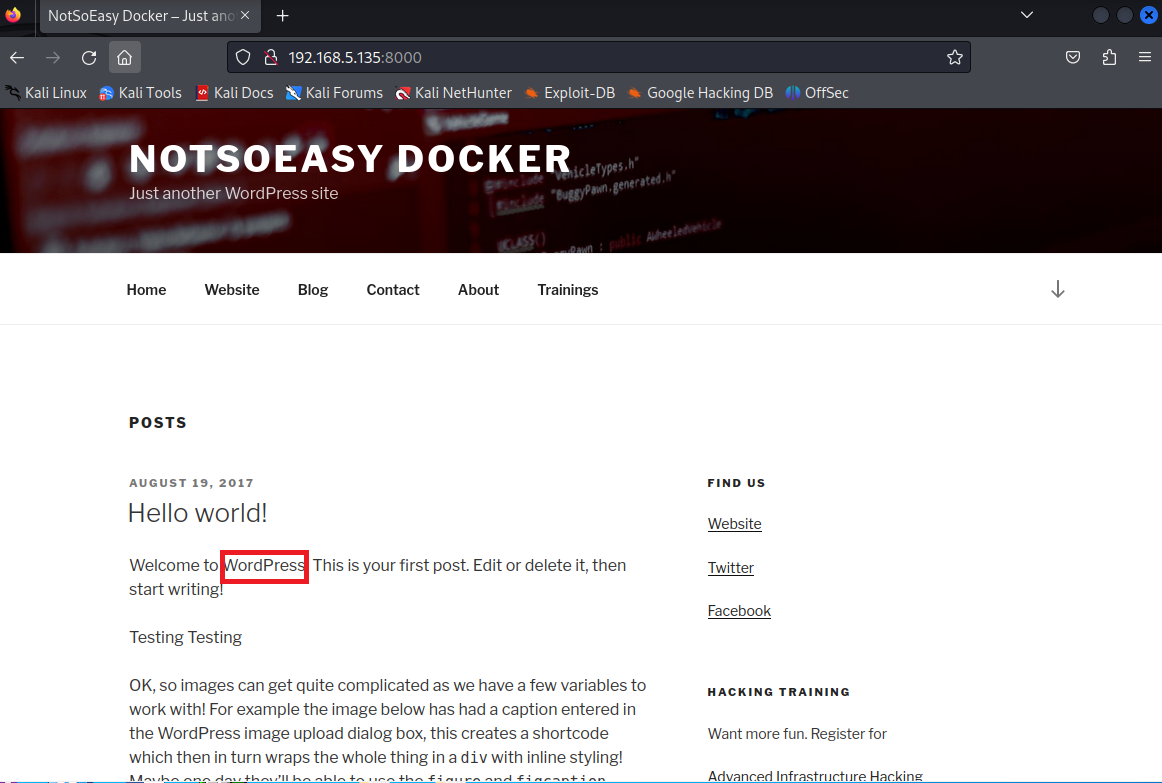Viewport: 1162px width, 783px height.
Task: Open the Pocket save icon
Action: 1072,57
